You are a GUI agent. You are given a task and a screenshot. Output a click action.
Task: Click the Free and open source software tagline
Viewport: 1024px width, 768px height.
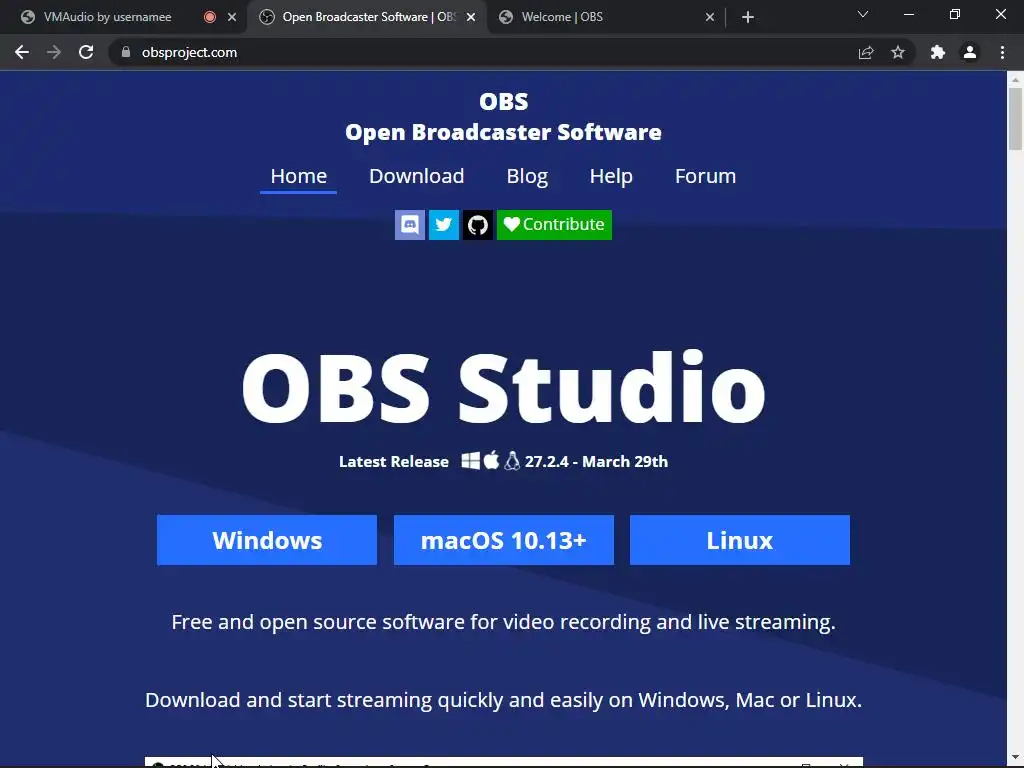(504, 622)
